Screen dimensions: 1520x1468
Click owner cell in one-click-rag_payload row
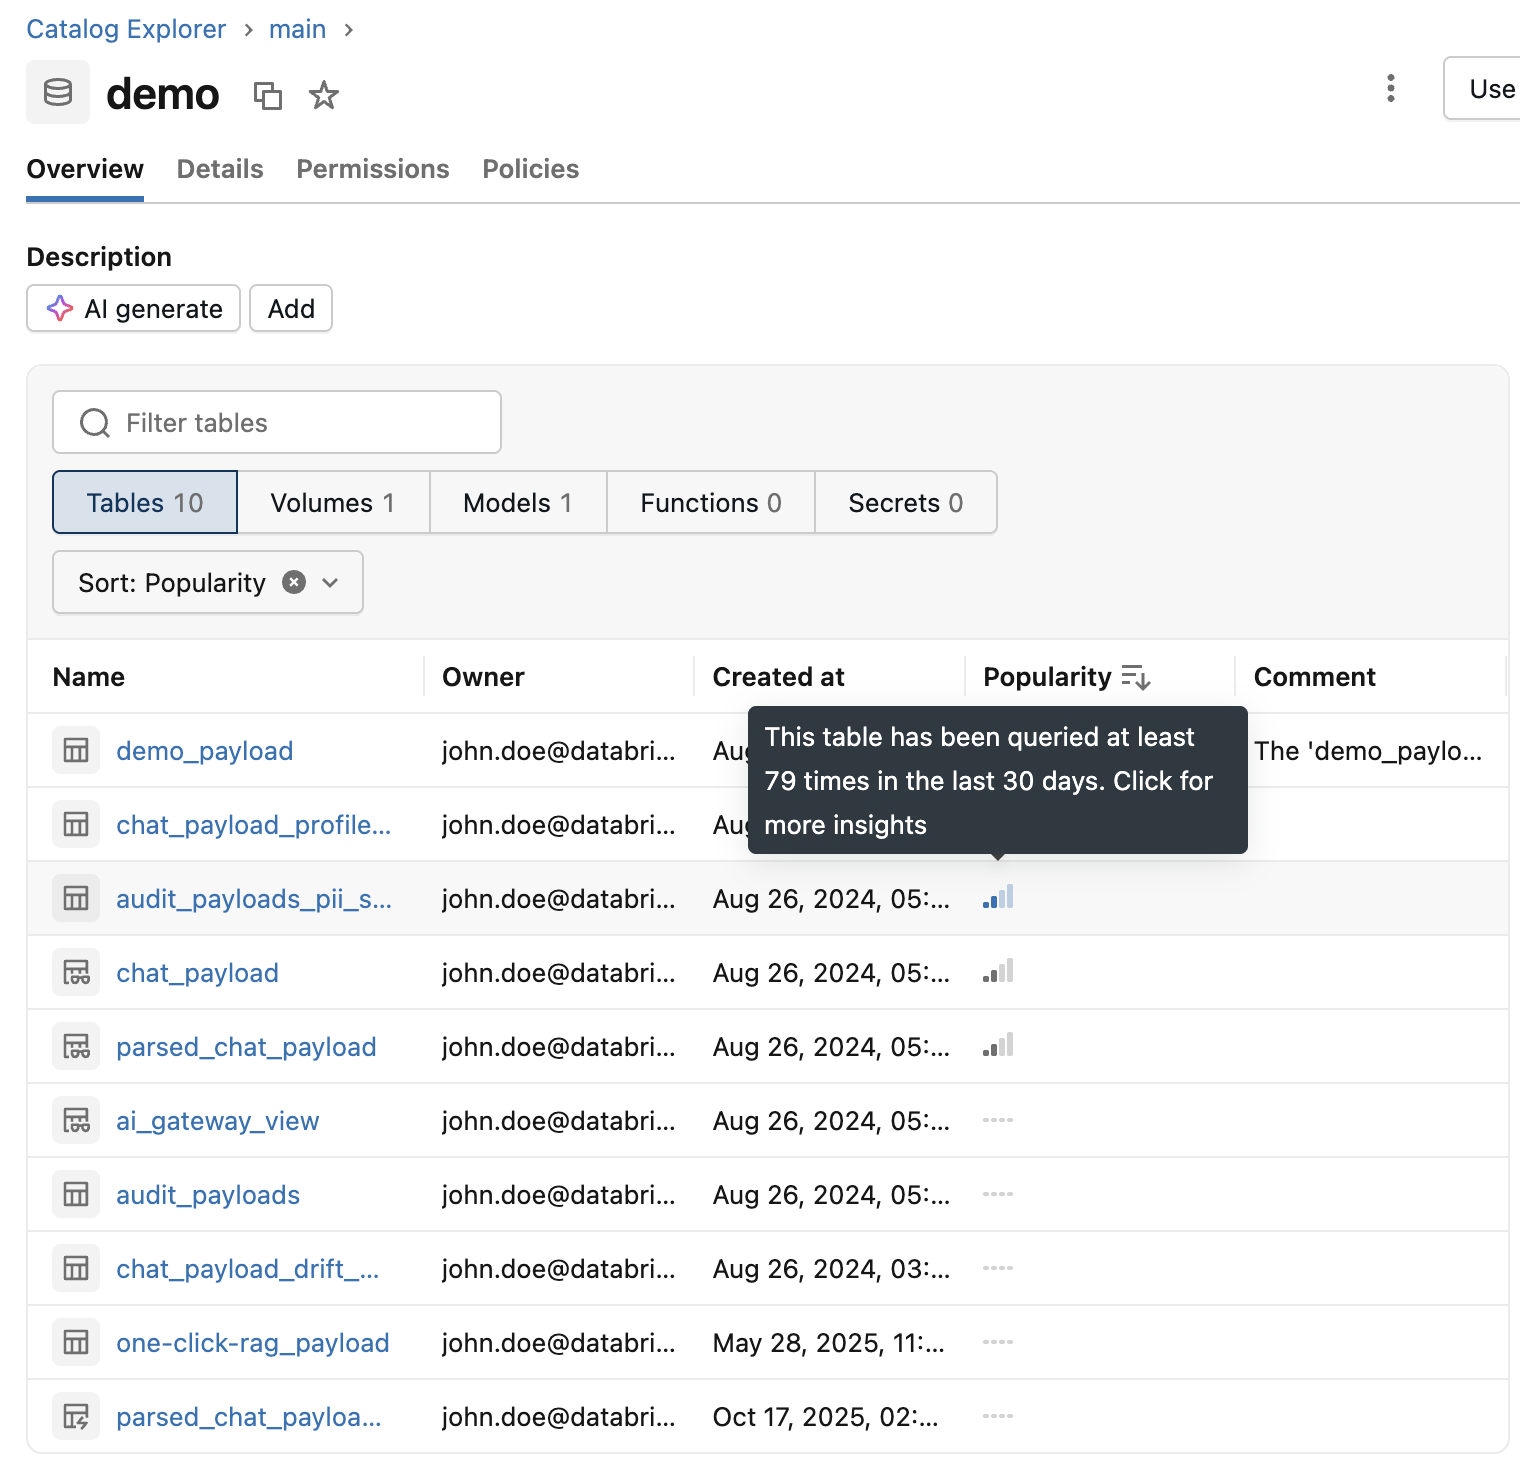(558, 1343)
